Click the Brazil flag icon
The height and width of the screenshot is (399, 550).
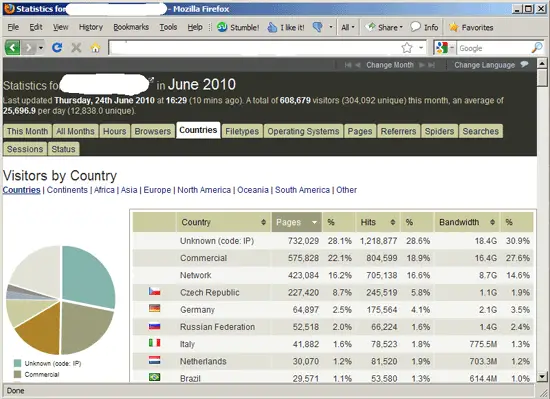[x=154, y=377]
